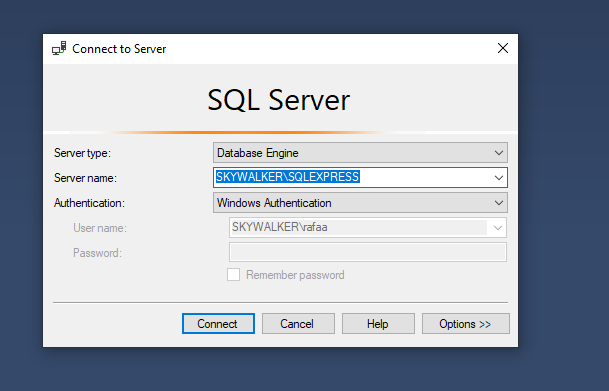Close the Connect to Server dialog
The image size is (609, 391).
coord(503,48)
